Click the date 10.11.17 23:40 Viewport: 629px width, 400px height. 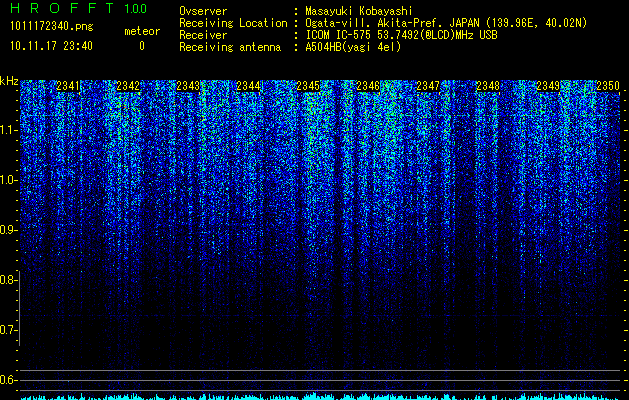(51, 46)
